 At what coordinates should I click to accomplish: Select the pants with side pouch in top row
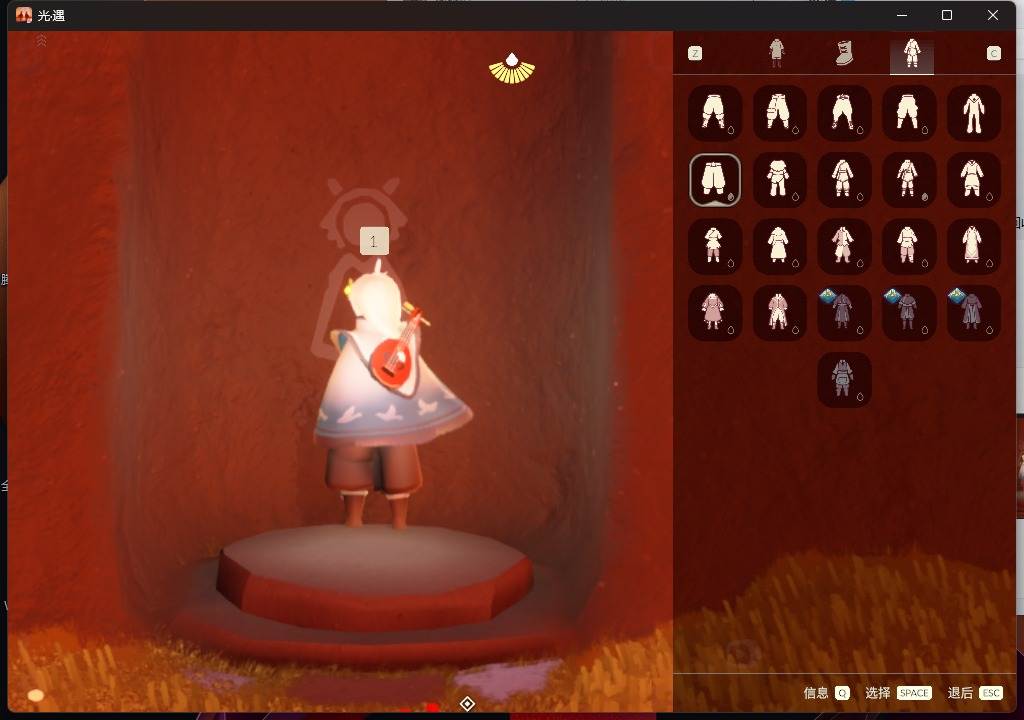(779, 113)
